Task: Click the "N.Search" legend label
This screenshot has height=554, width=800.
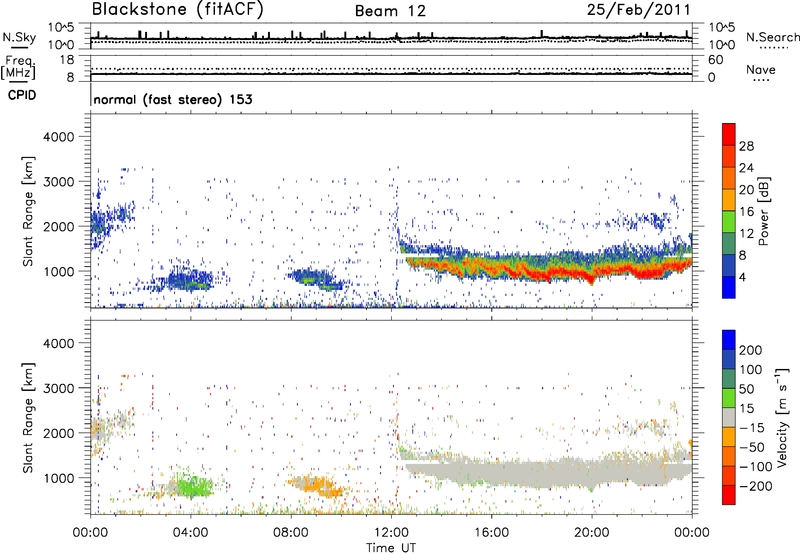Action: 772,37
